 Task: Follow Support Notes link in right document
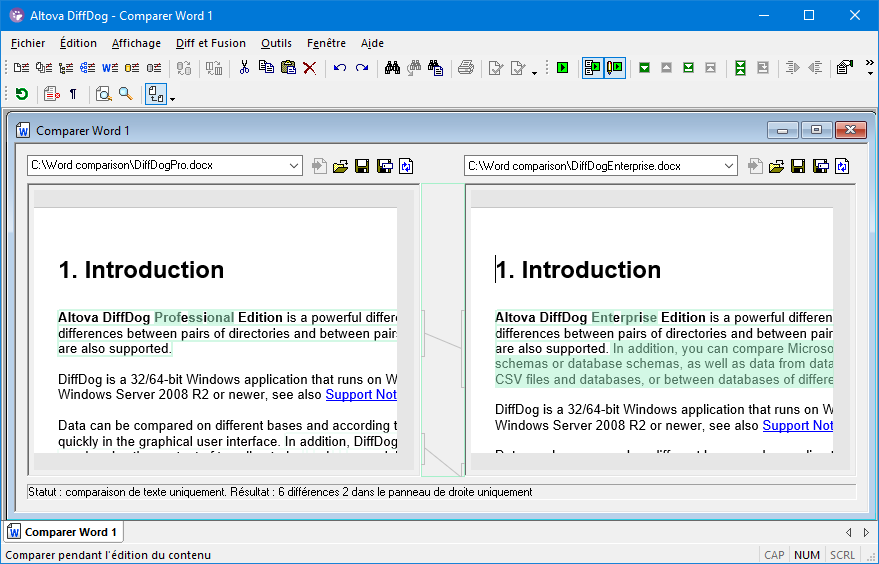pyautogui.click(x=798, y=426)
